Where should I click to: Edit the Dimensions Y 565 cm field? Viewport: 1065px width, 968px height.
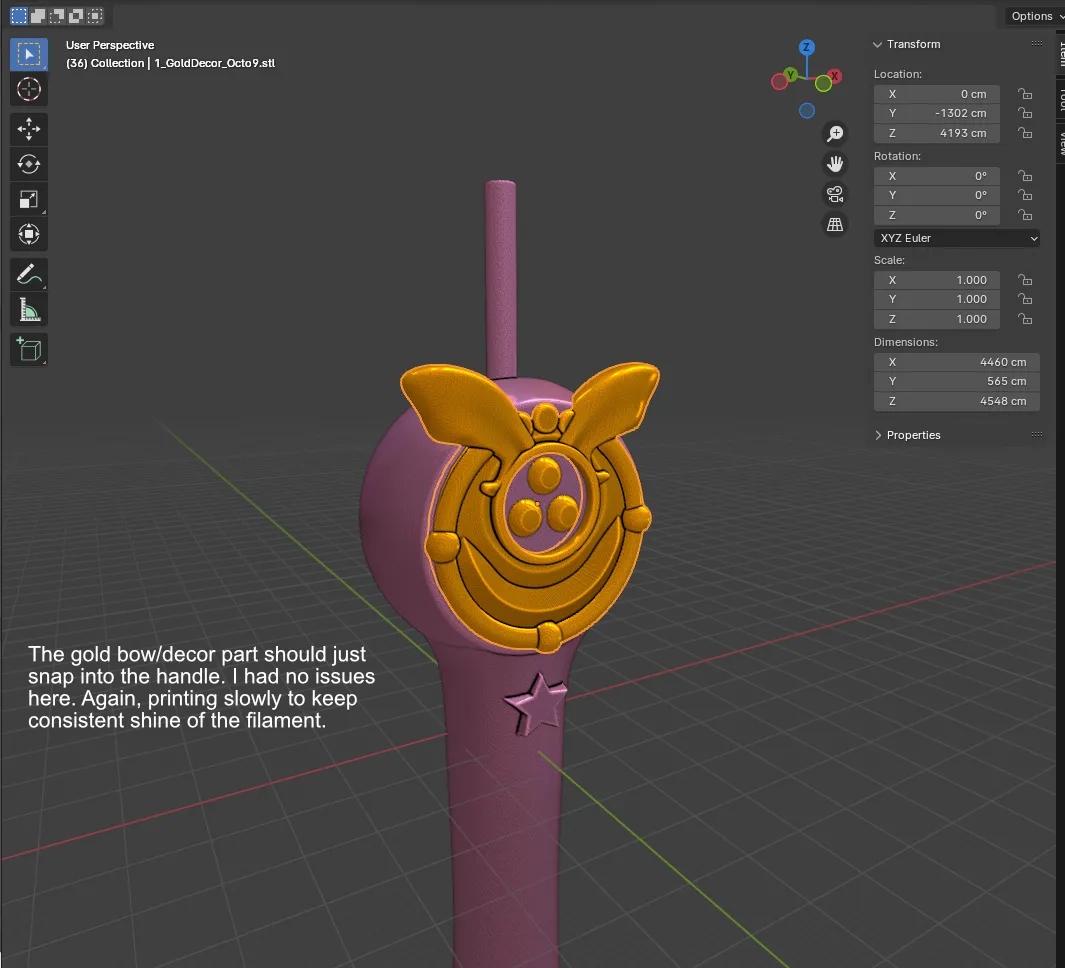click(956, 382)
